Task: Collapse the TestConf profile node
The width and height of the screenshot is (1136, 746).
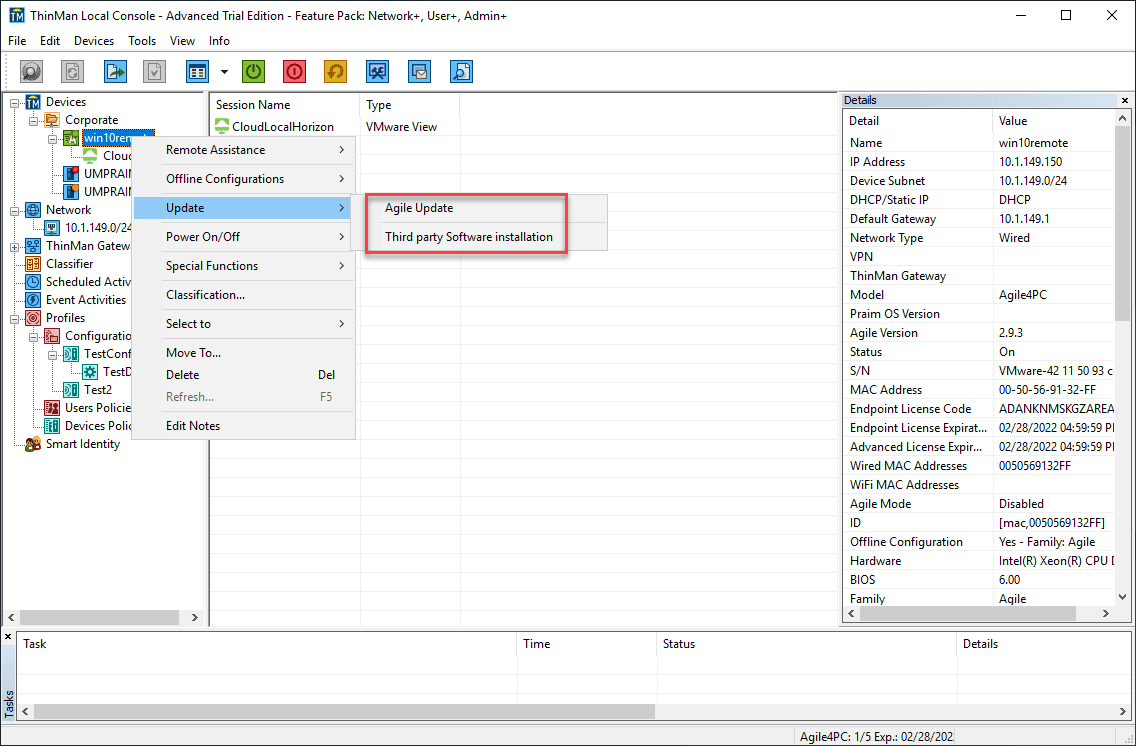Action: [x=52, y=355]
